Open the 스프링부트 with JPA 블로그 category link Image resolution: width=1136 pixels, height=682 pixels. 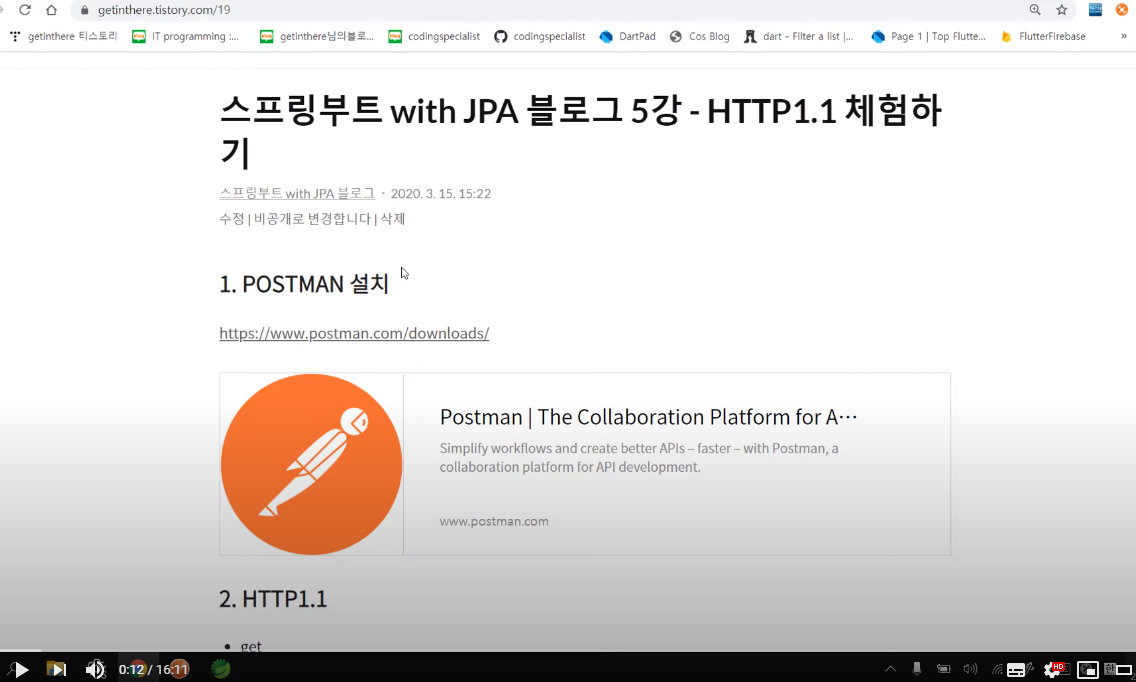click(x=297, y=194)
